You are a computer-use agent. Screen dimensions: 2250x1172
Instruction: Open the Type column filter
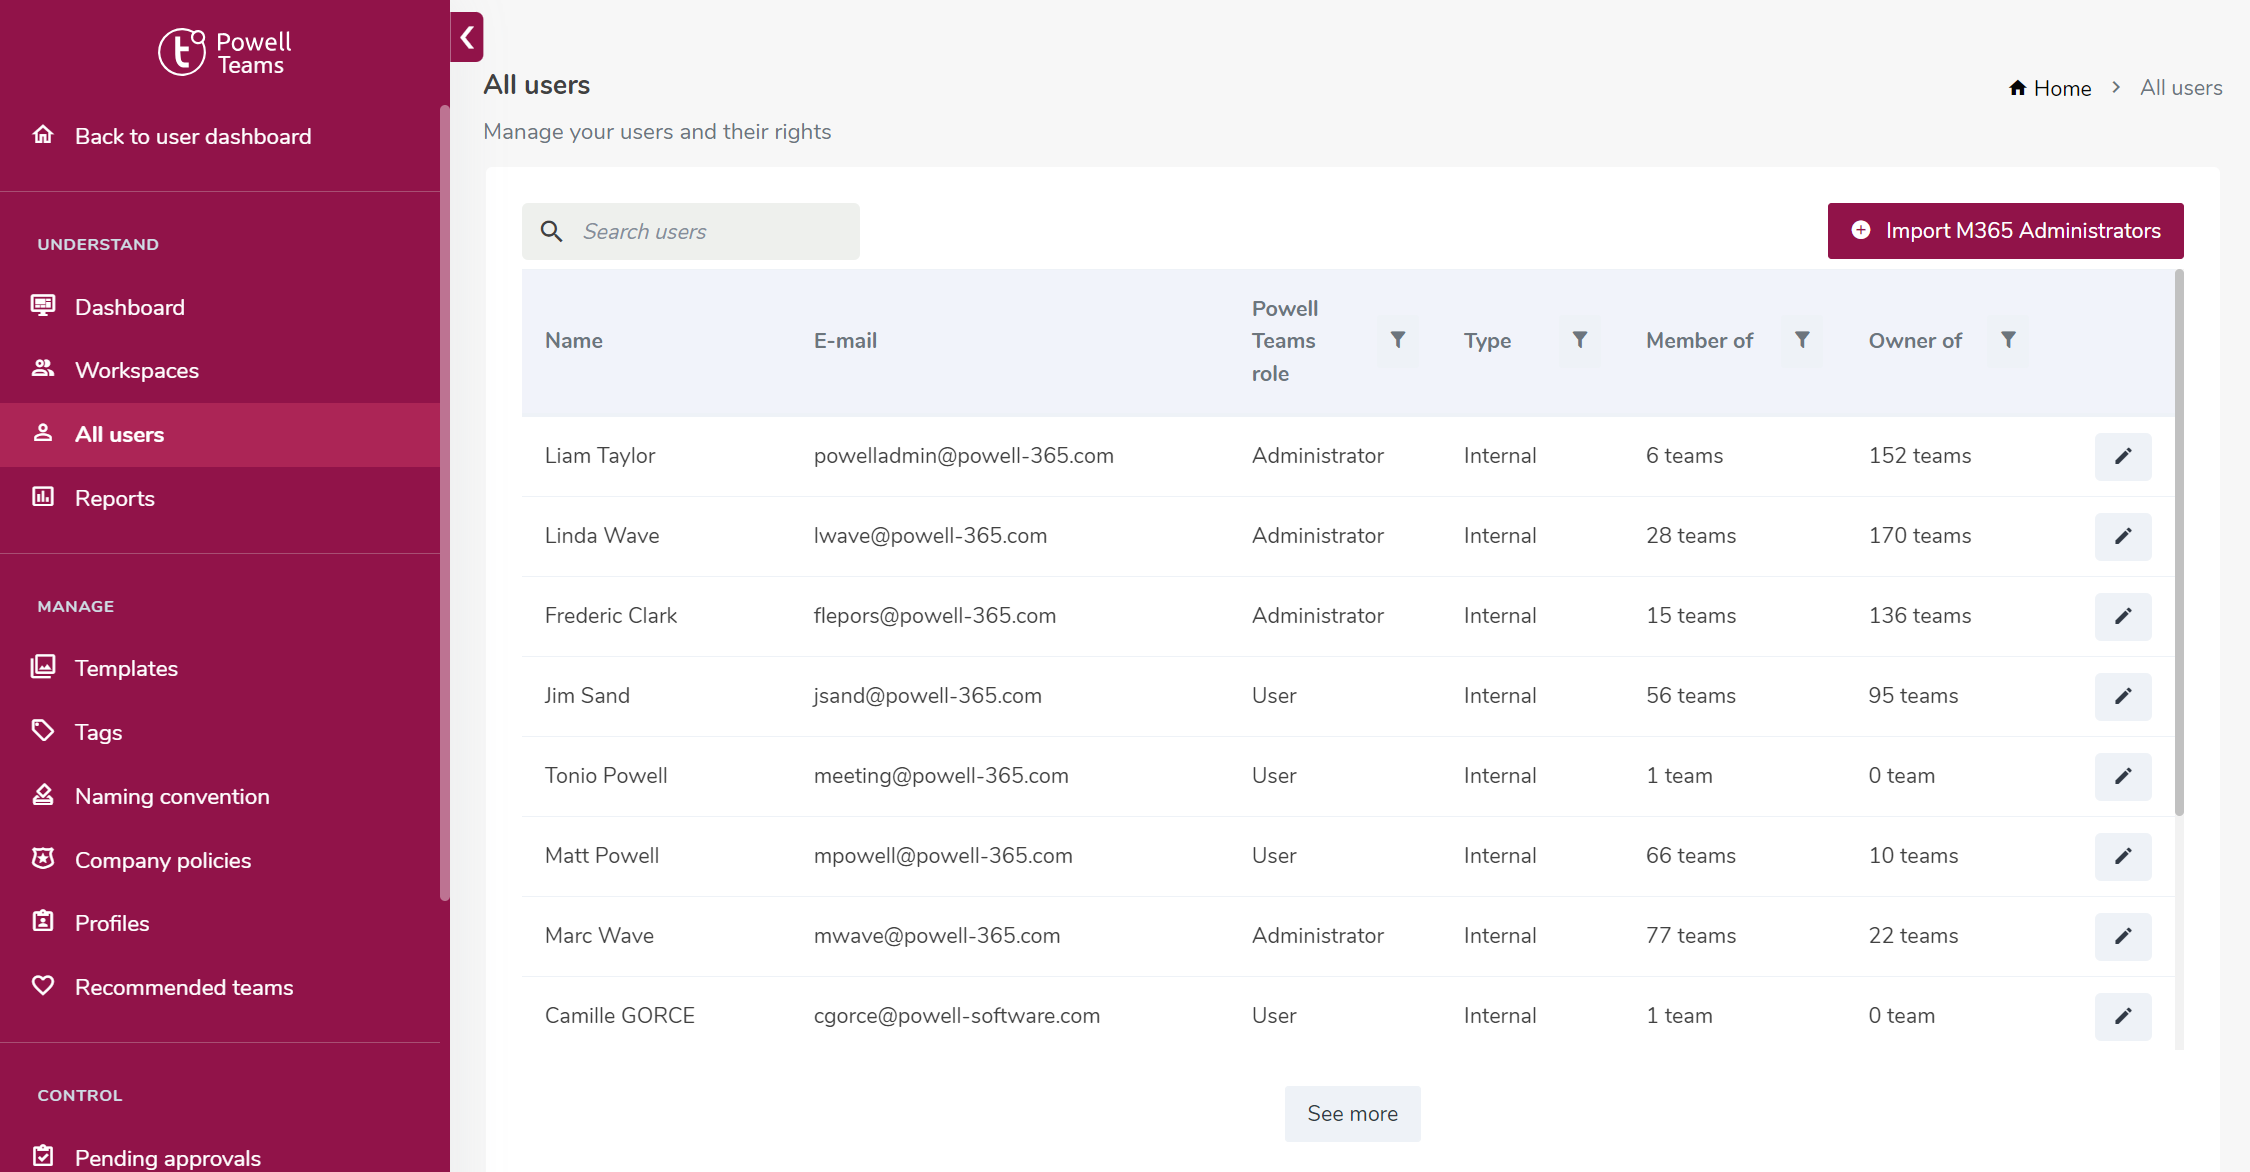(1580, 340)
